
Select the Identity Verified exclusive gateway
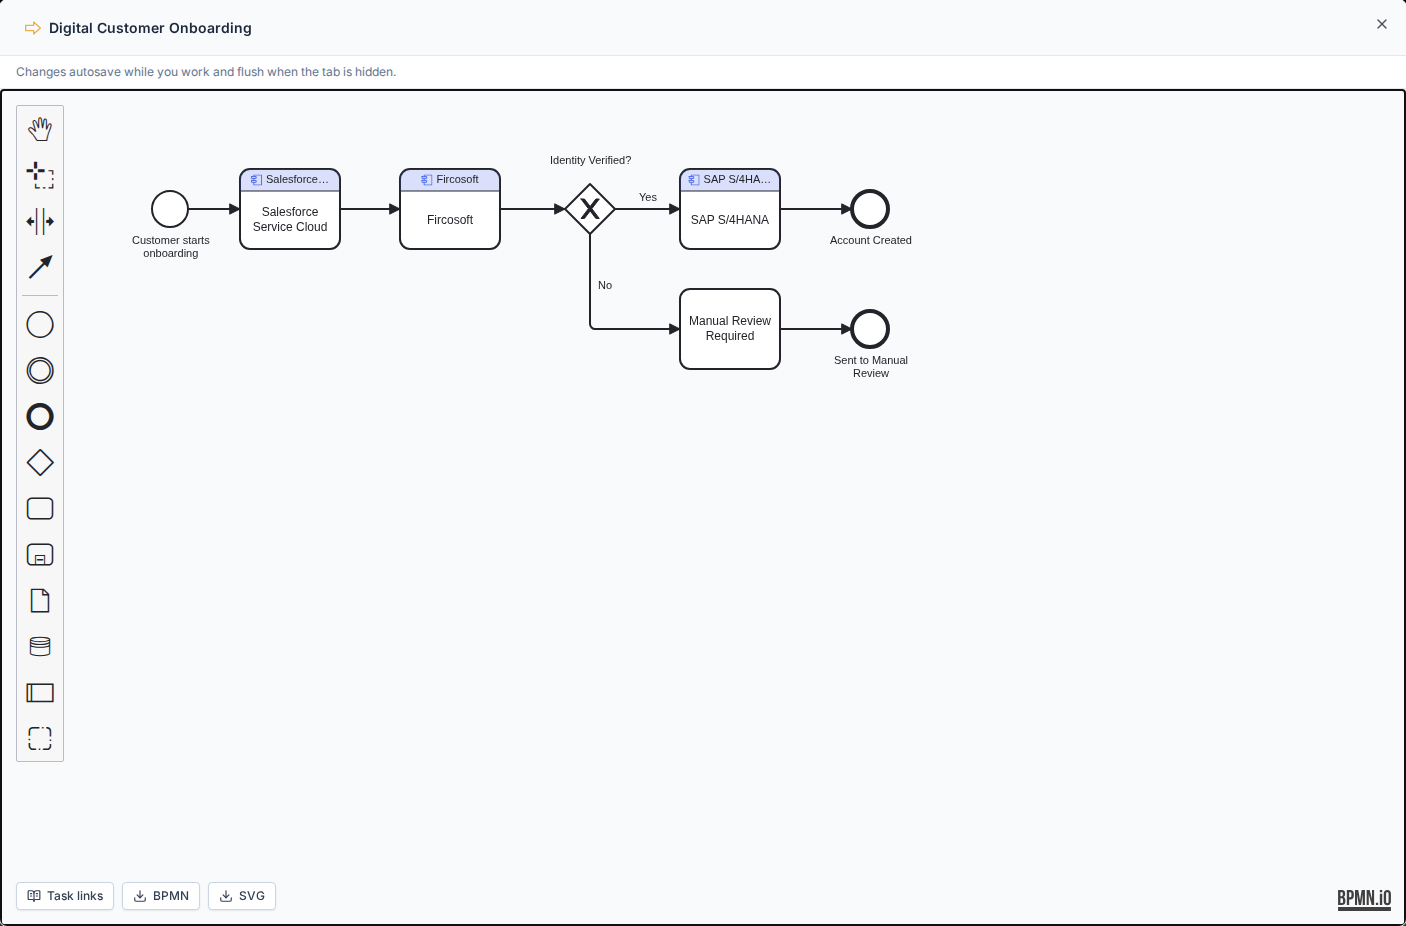pyautogui.click(x=590, y=209)
